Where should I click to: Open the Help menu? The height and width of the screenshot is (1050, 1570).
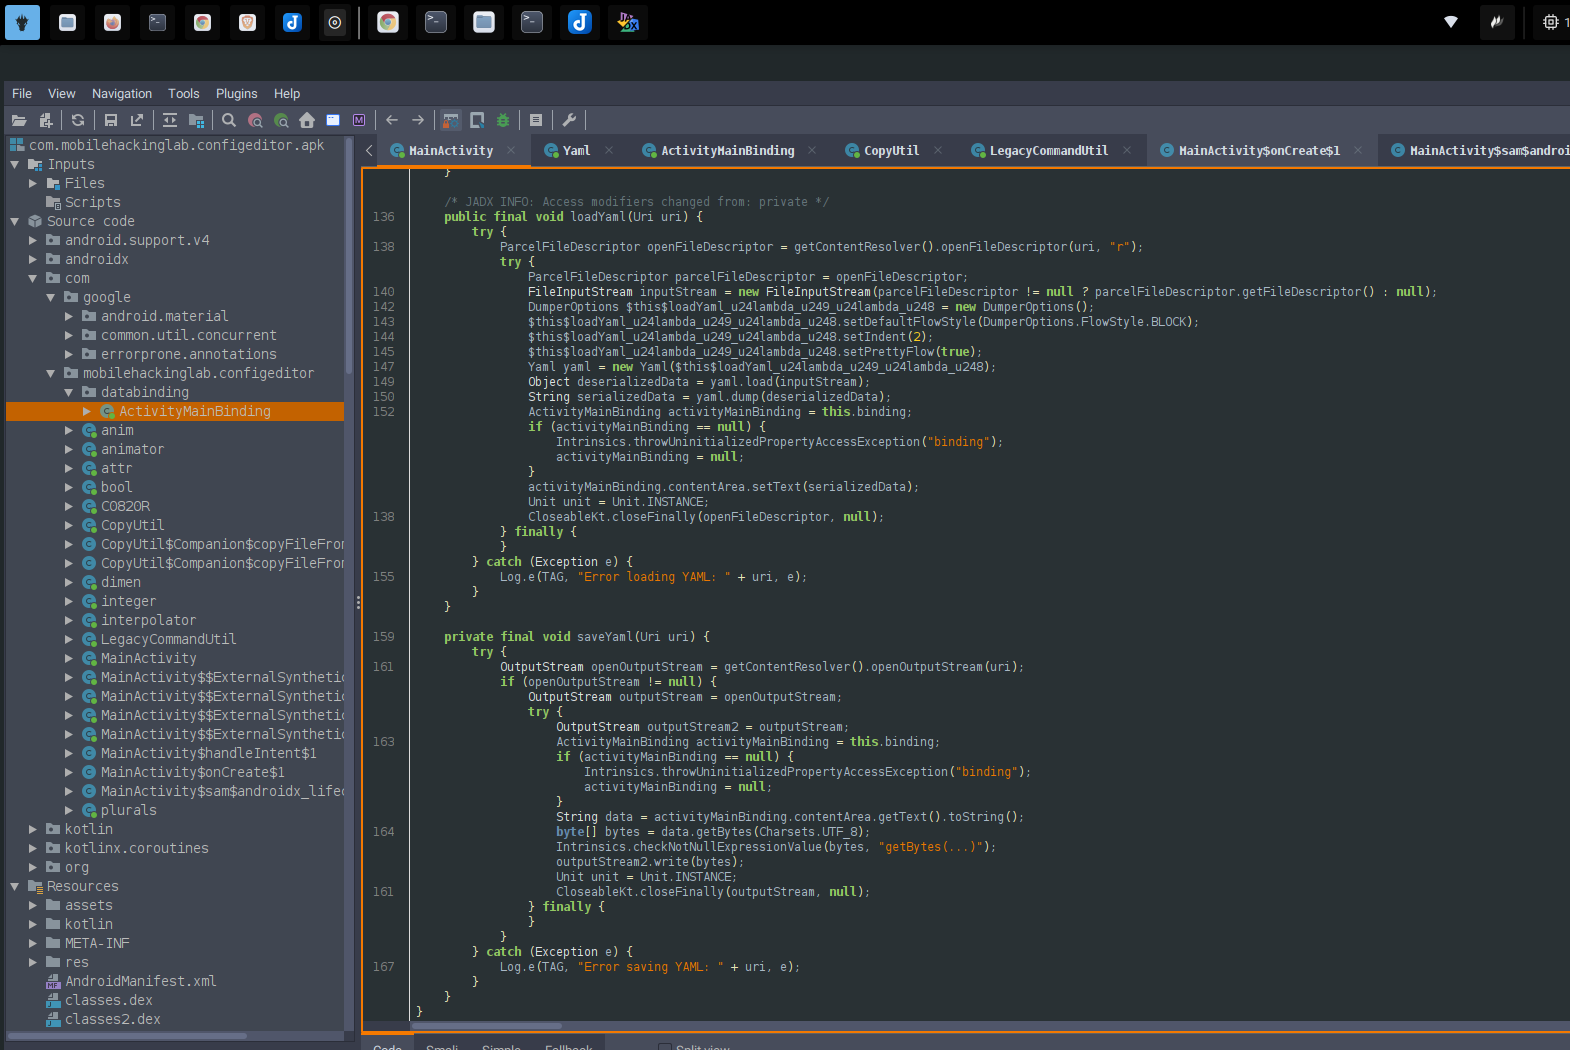click(287, 93)
